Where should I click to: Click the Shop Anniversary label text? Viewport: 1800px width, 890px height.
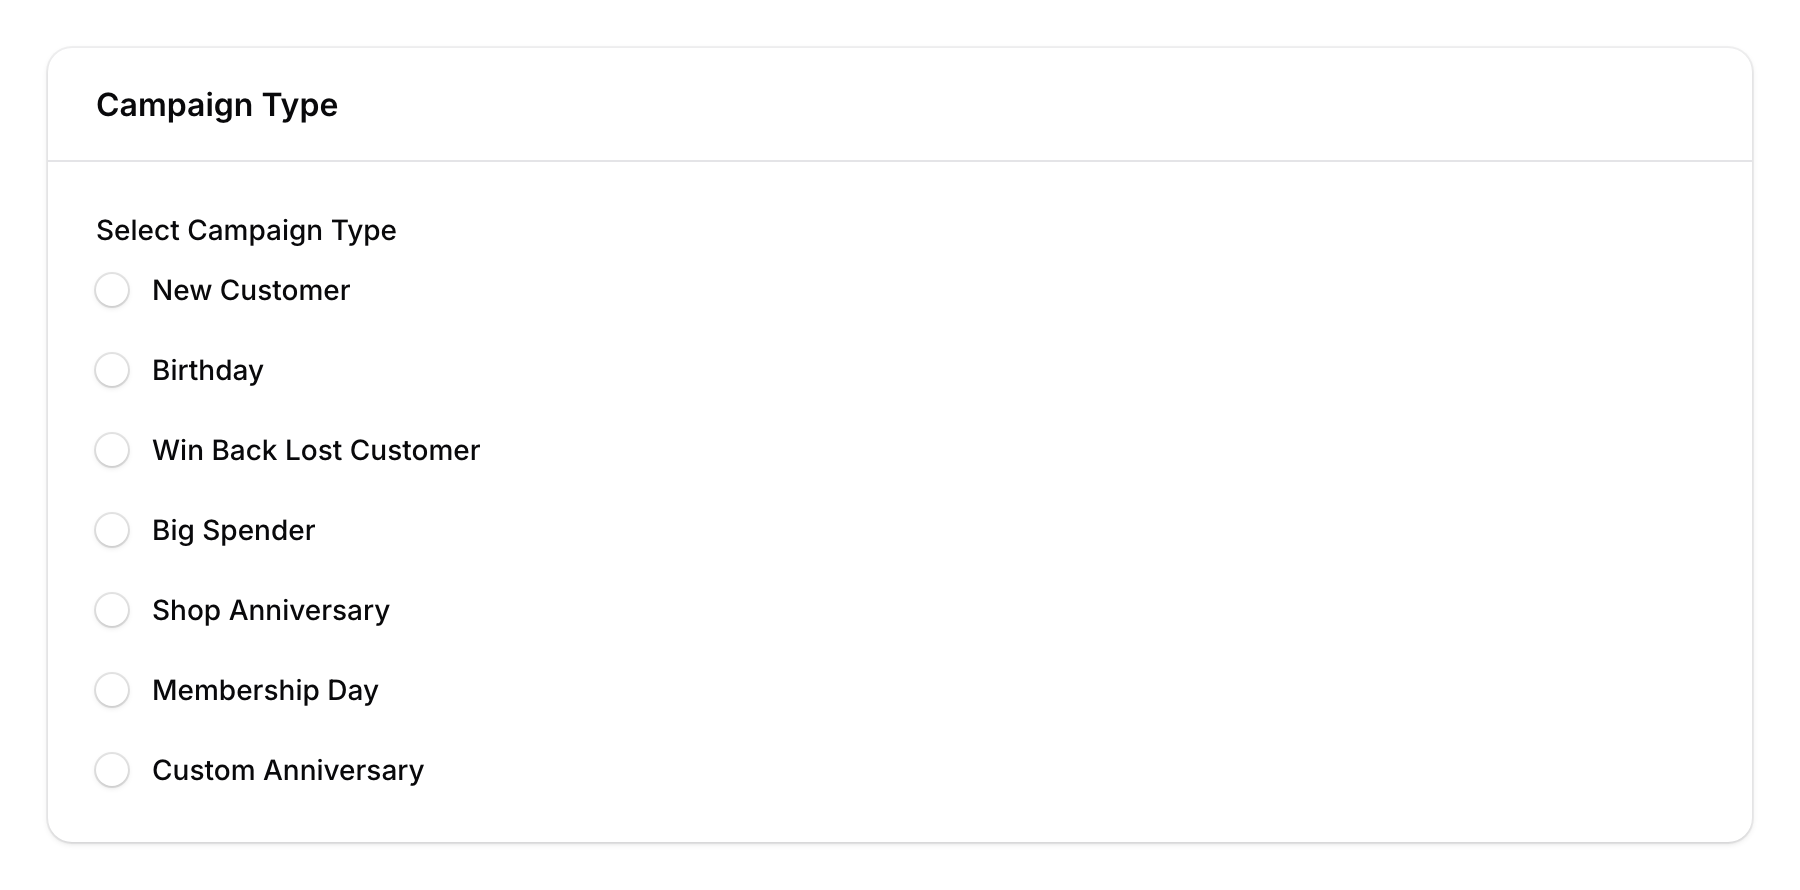tap(270, 610)
